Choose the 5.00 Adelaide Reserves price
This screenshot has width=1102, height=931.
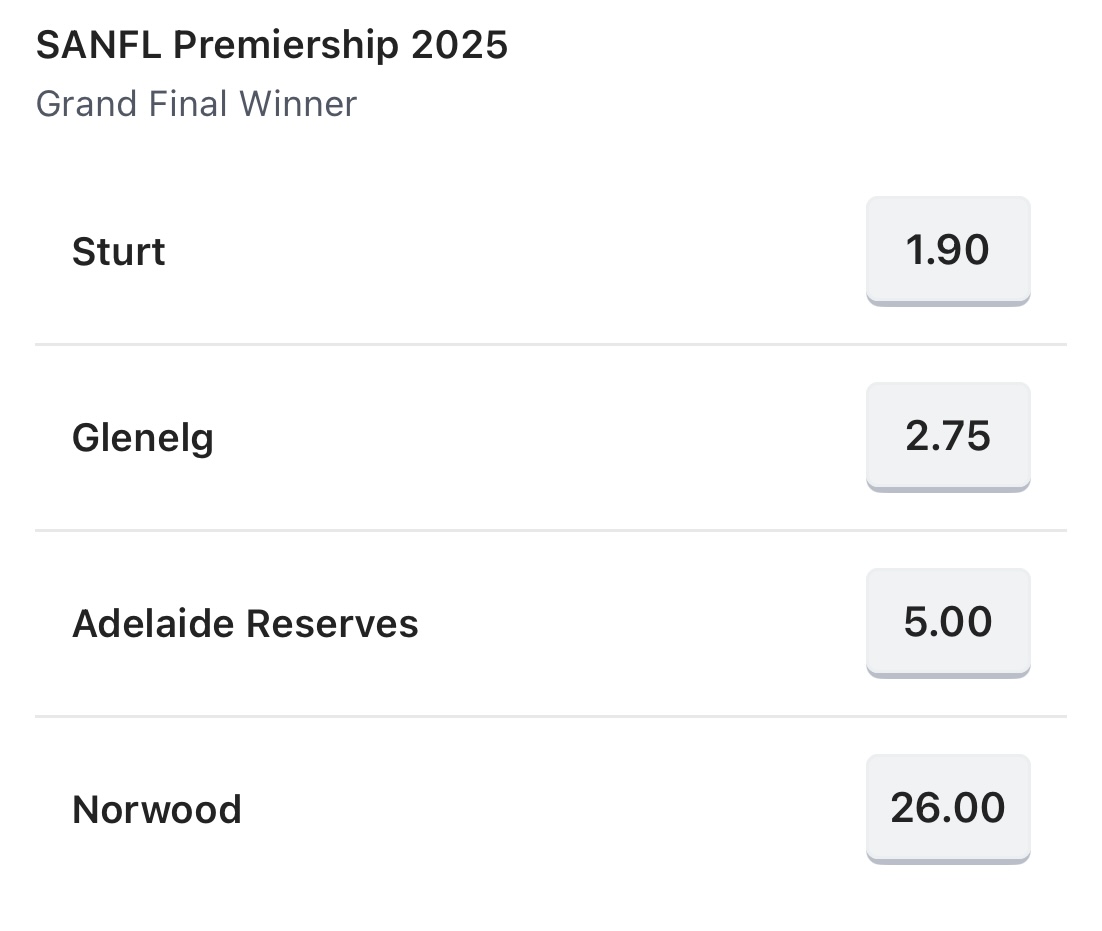point(948,623)
